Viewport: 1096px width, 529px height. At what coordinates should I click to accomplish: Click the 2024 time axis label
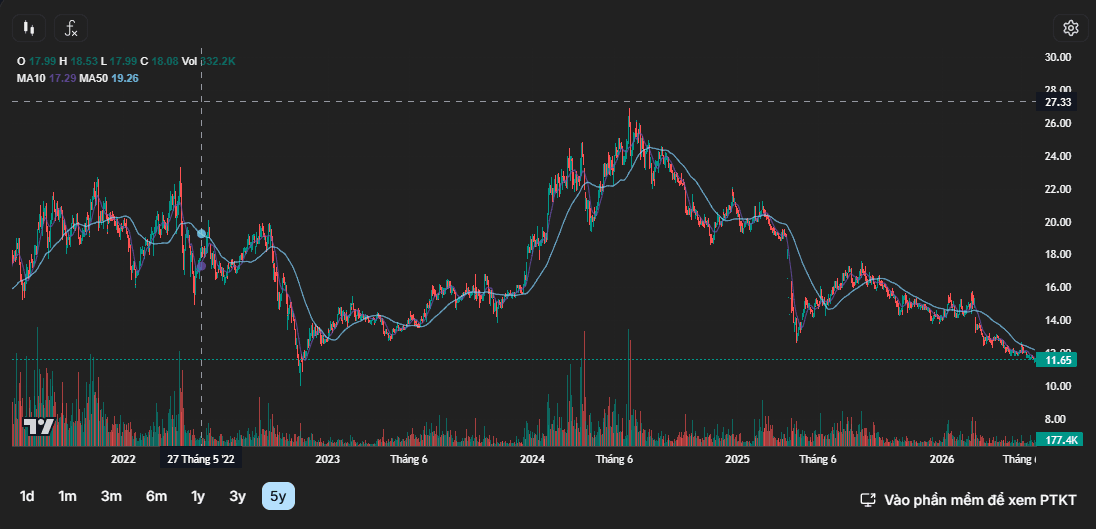533,459
